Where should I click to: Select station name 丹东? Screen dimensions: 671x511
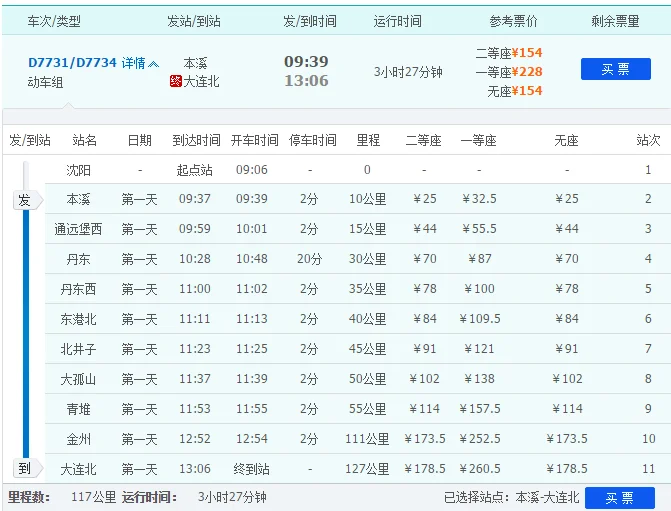coord(78,259)
